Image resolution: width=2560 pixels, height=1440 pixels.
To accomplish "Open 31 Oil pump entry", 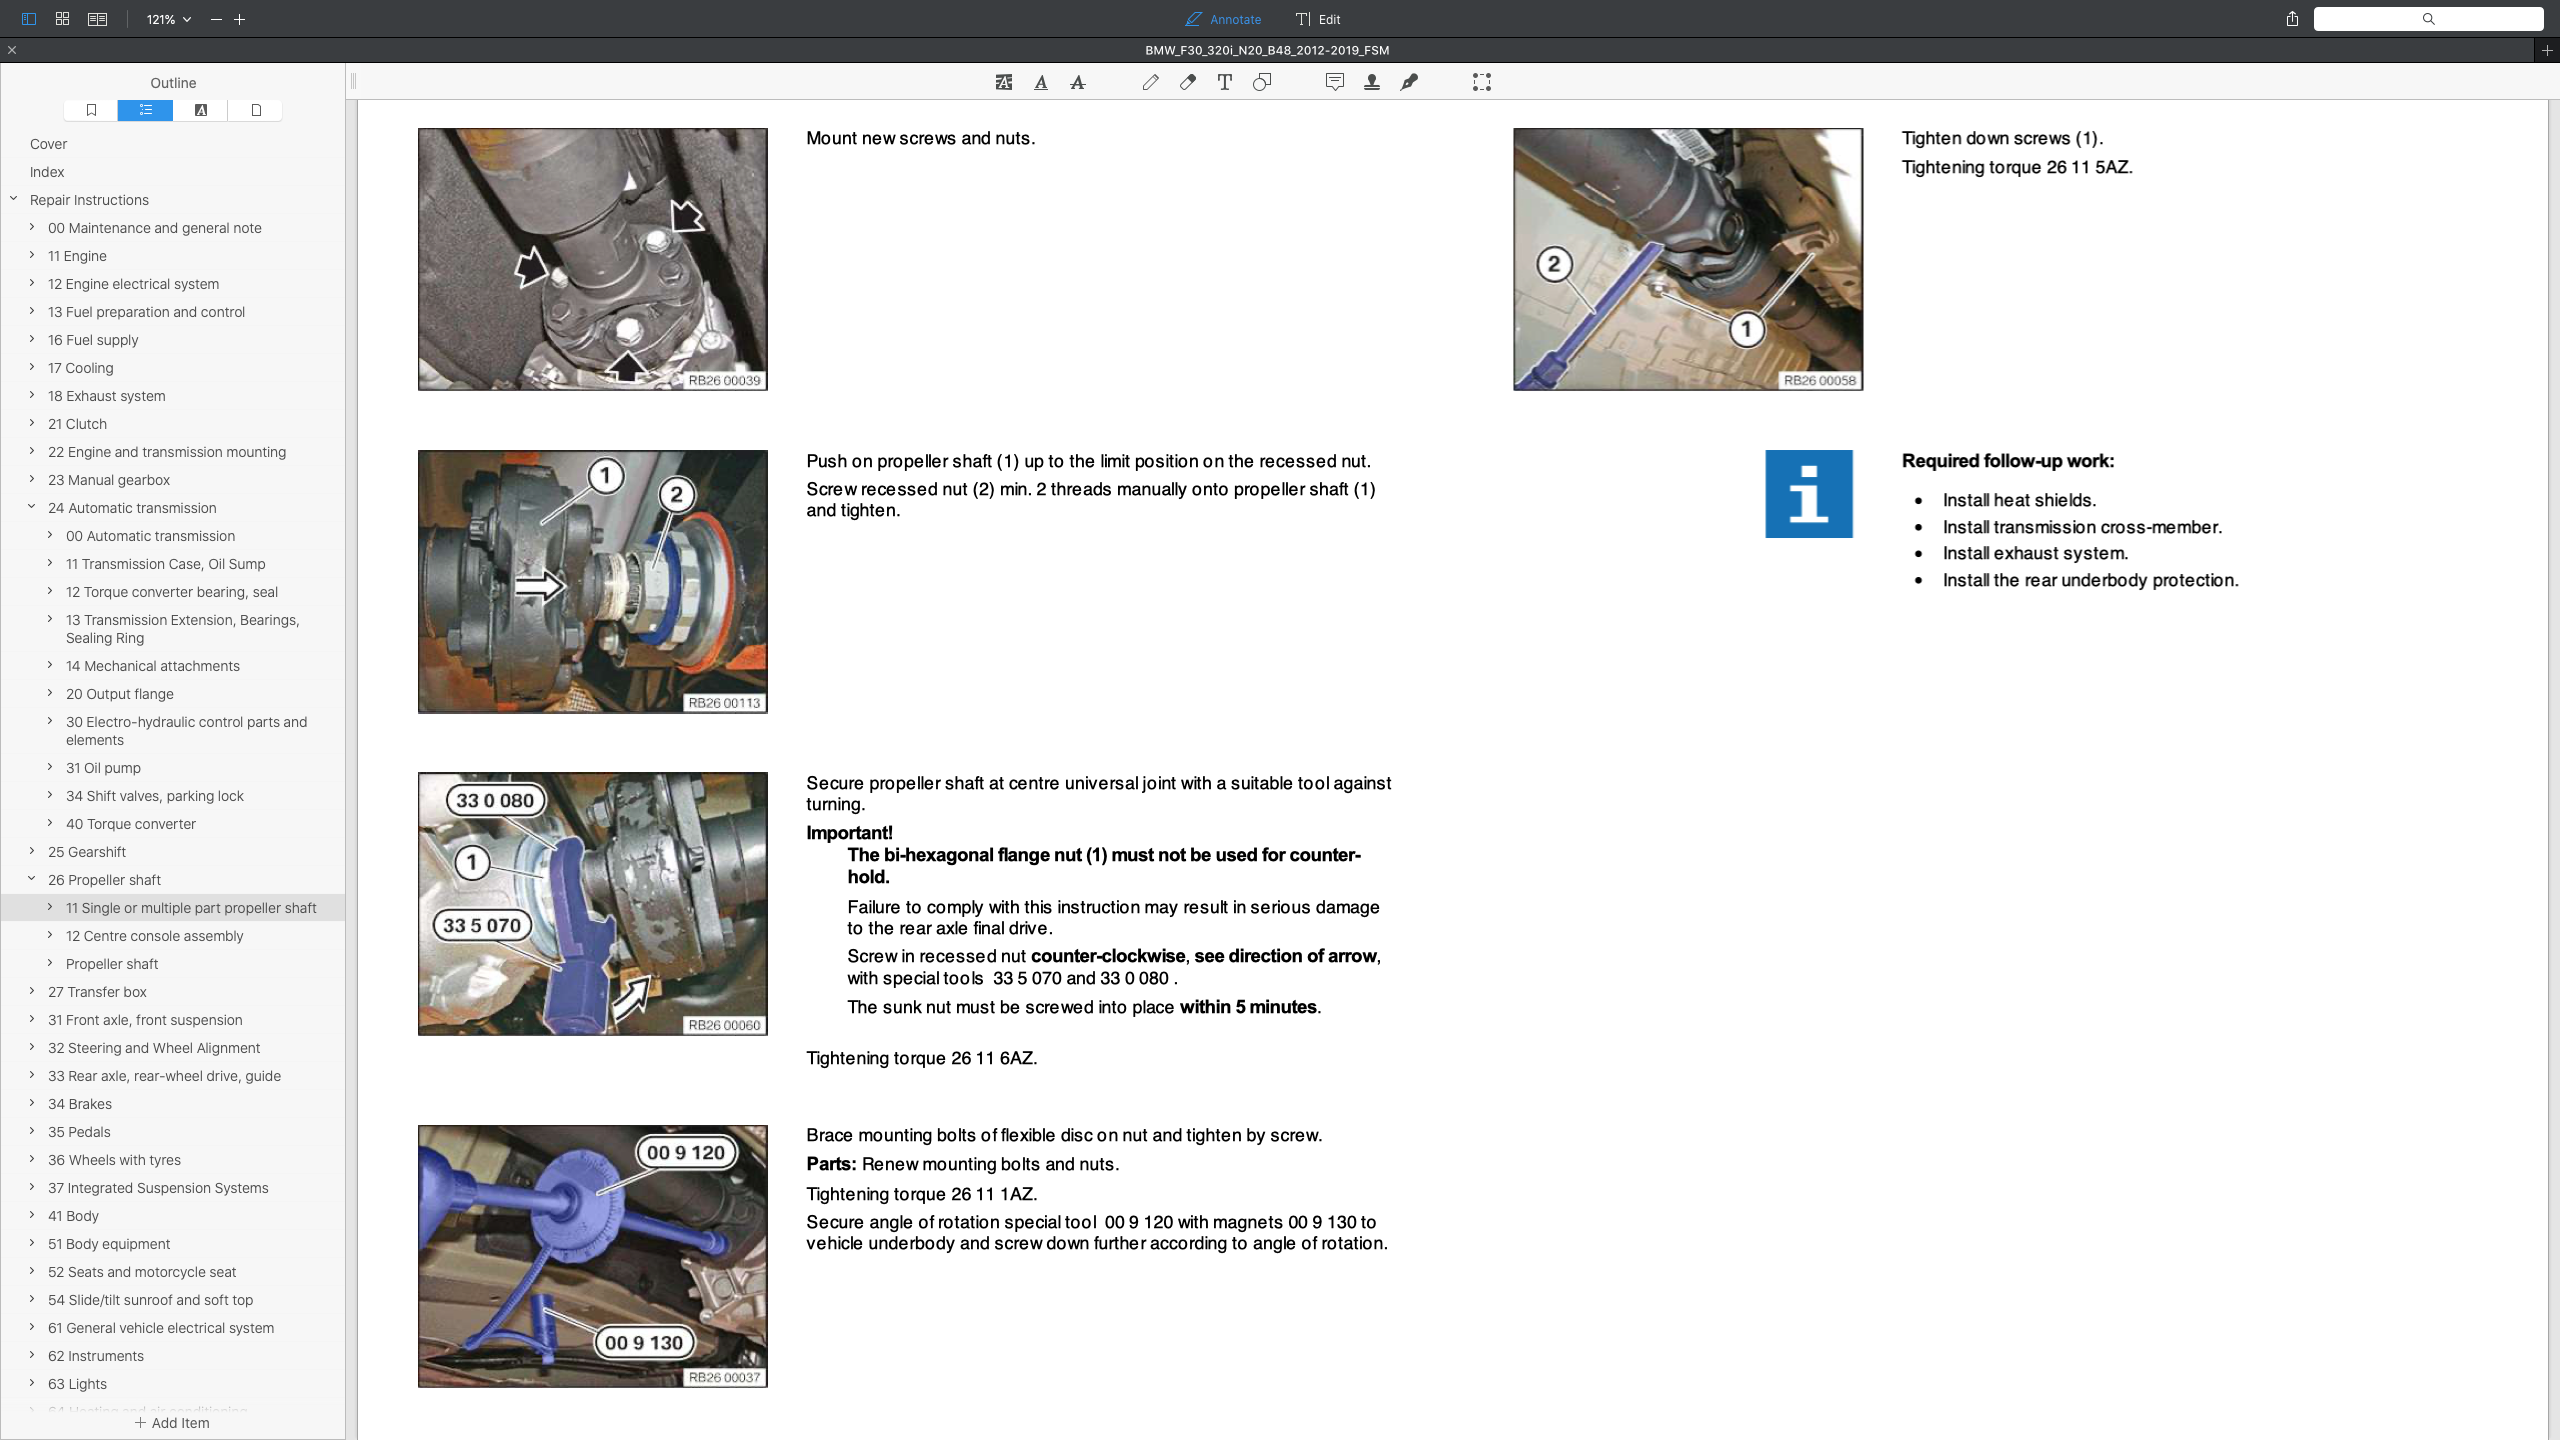I will tap(104, 768).
